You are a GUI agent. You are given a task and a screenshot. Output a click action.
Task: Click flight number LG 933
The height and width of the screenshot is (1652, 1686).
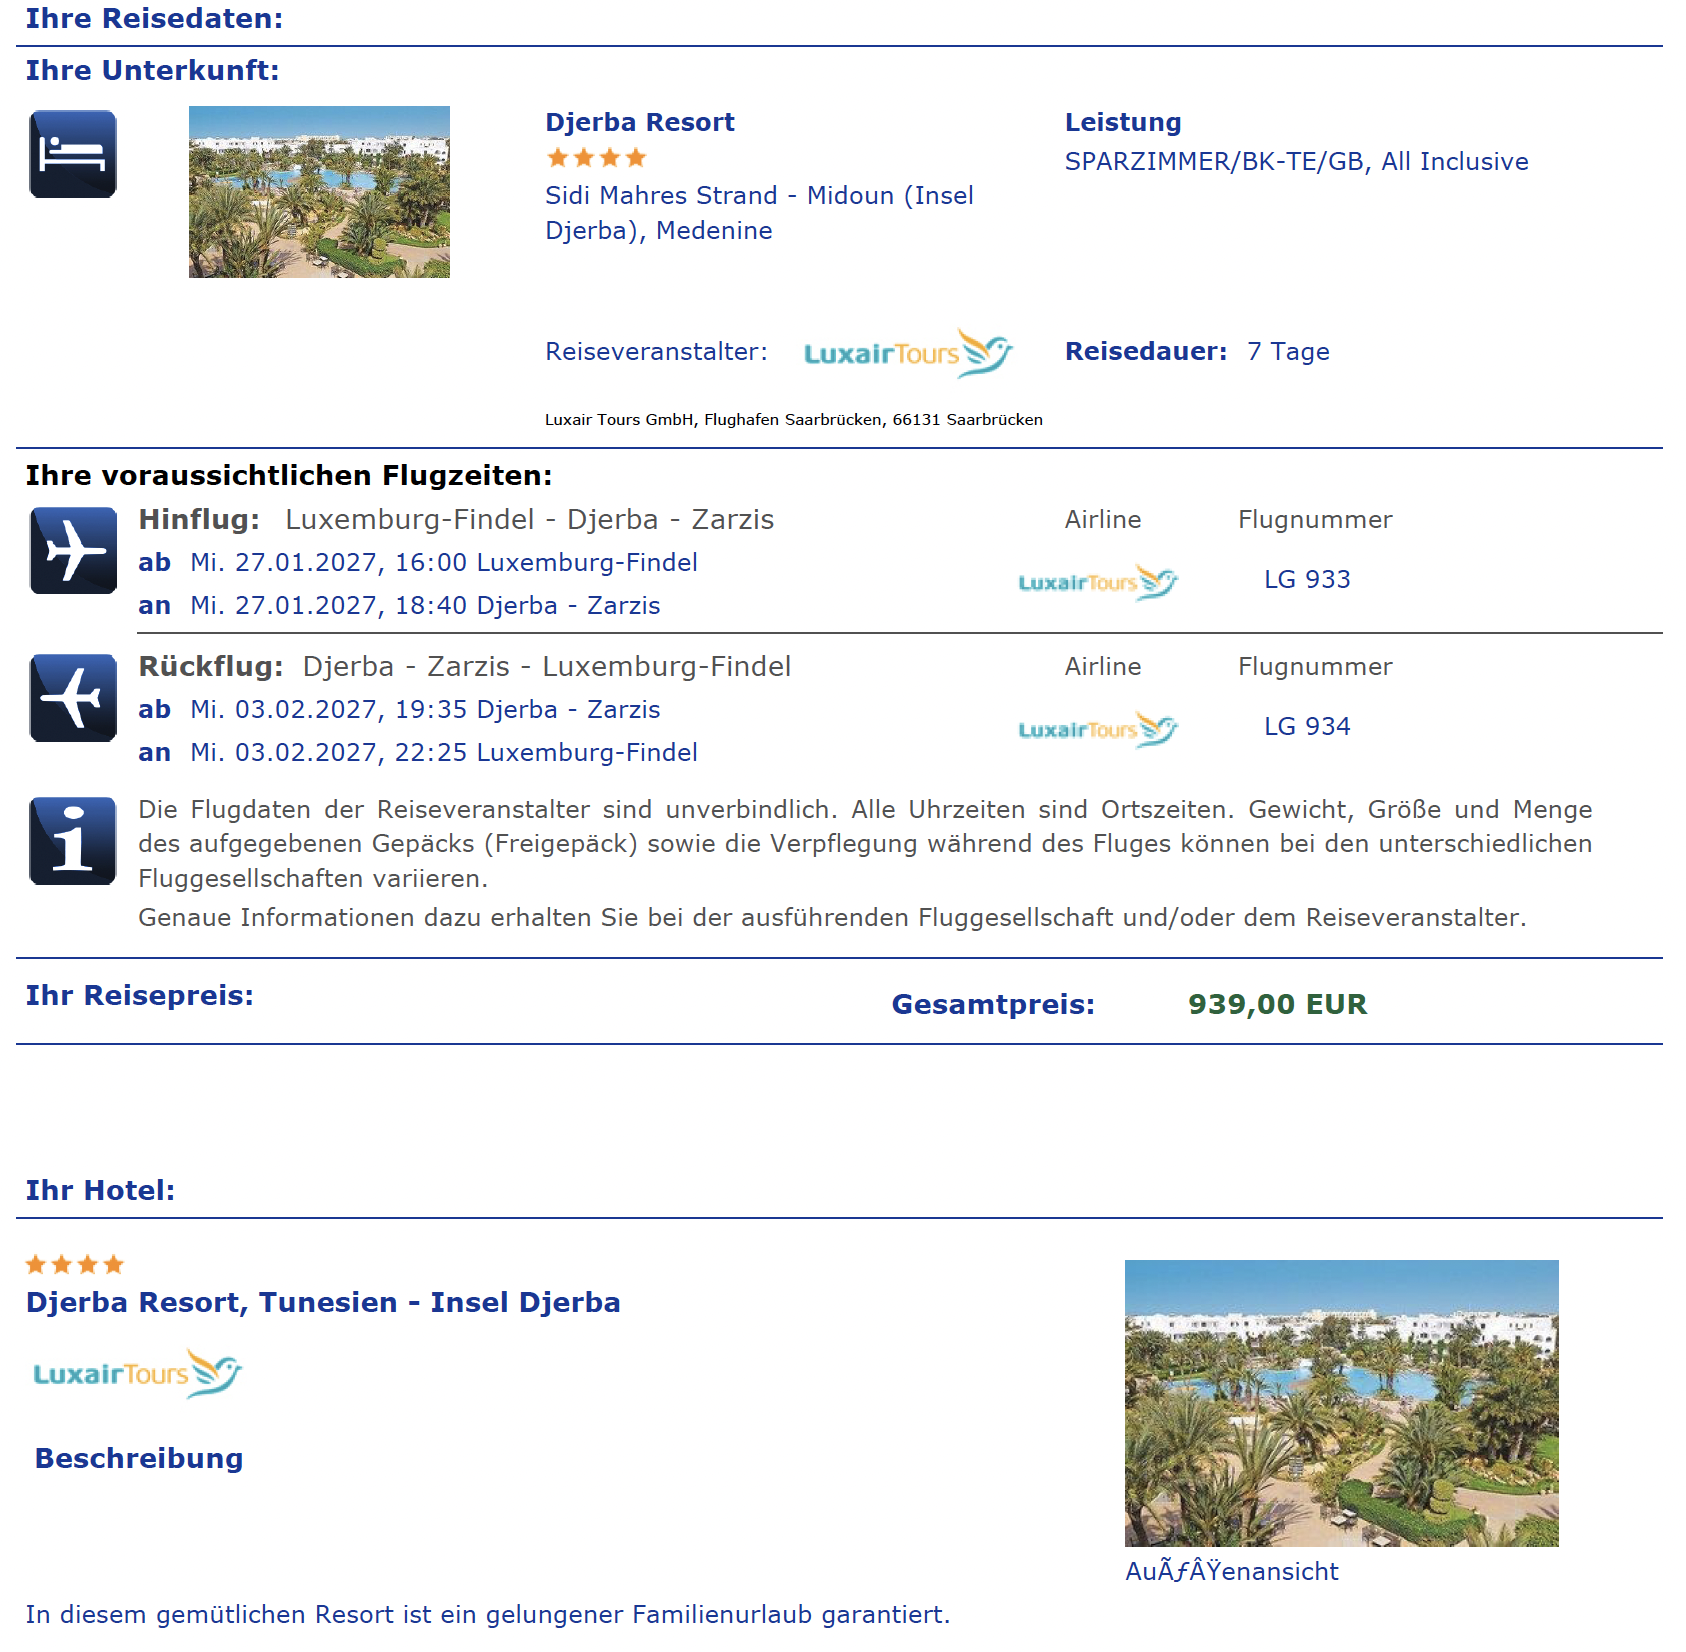pyautogui.click(x=1307, y=579)
